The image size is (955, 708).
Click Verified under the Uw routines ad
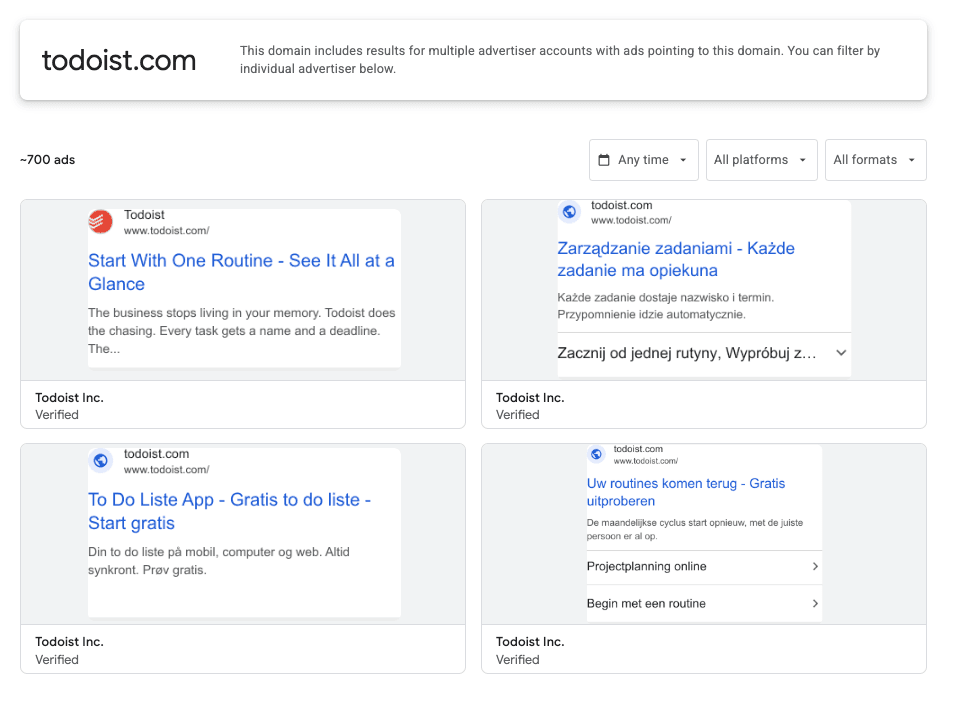click(x=518, y=660)
